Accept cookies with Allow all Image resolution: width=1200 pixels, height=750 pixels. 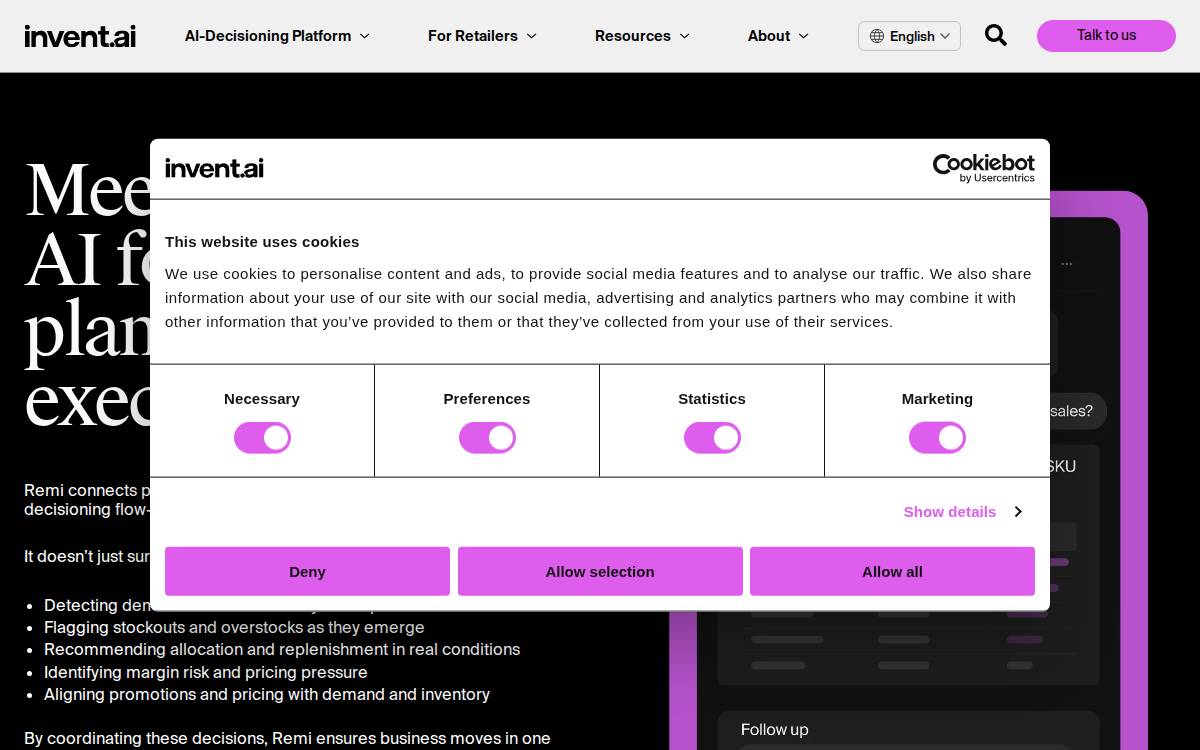pos(892,571)
